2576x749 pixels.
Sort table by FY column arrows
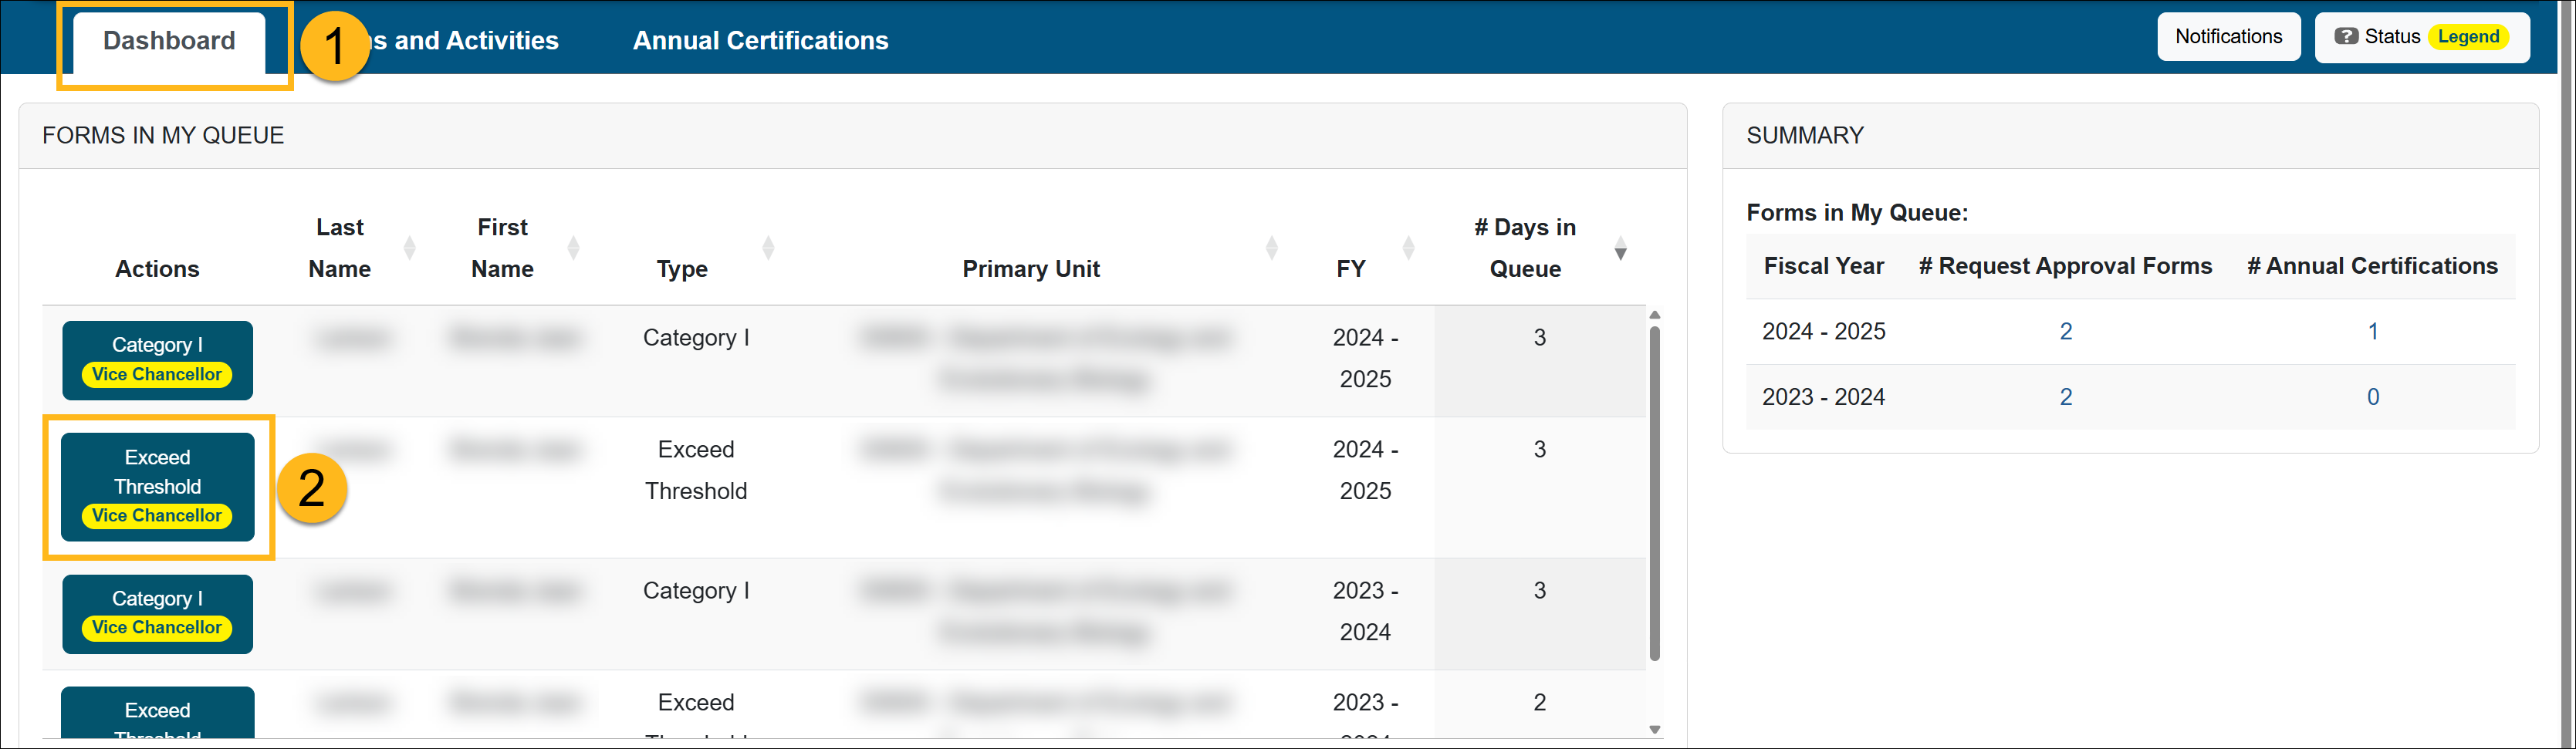[x=1408, y=248]
